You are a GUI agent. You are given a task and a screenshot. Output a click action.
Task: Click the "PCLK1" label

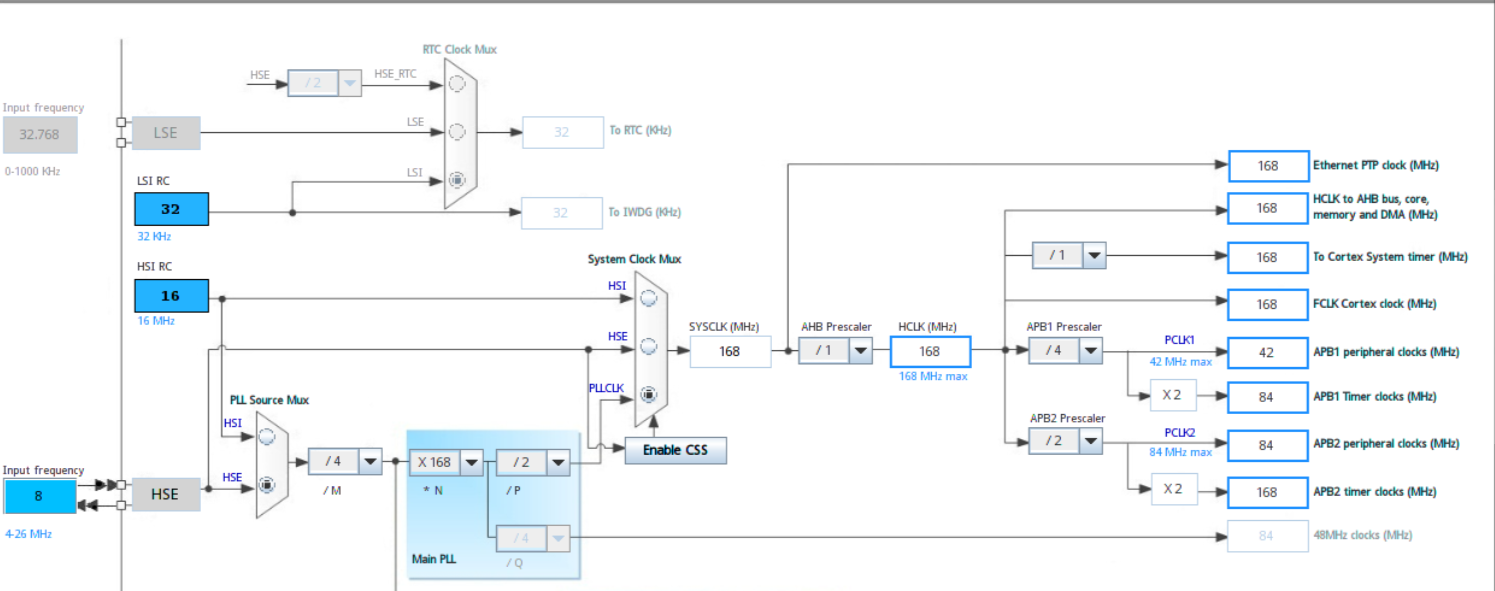tap(1180, 341)
